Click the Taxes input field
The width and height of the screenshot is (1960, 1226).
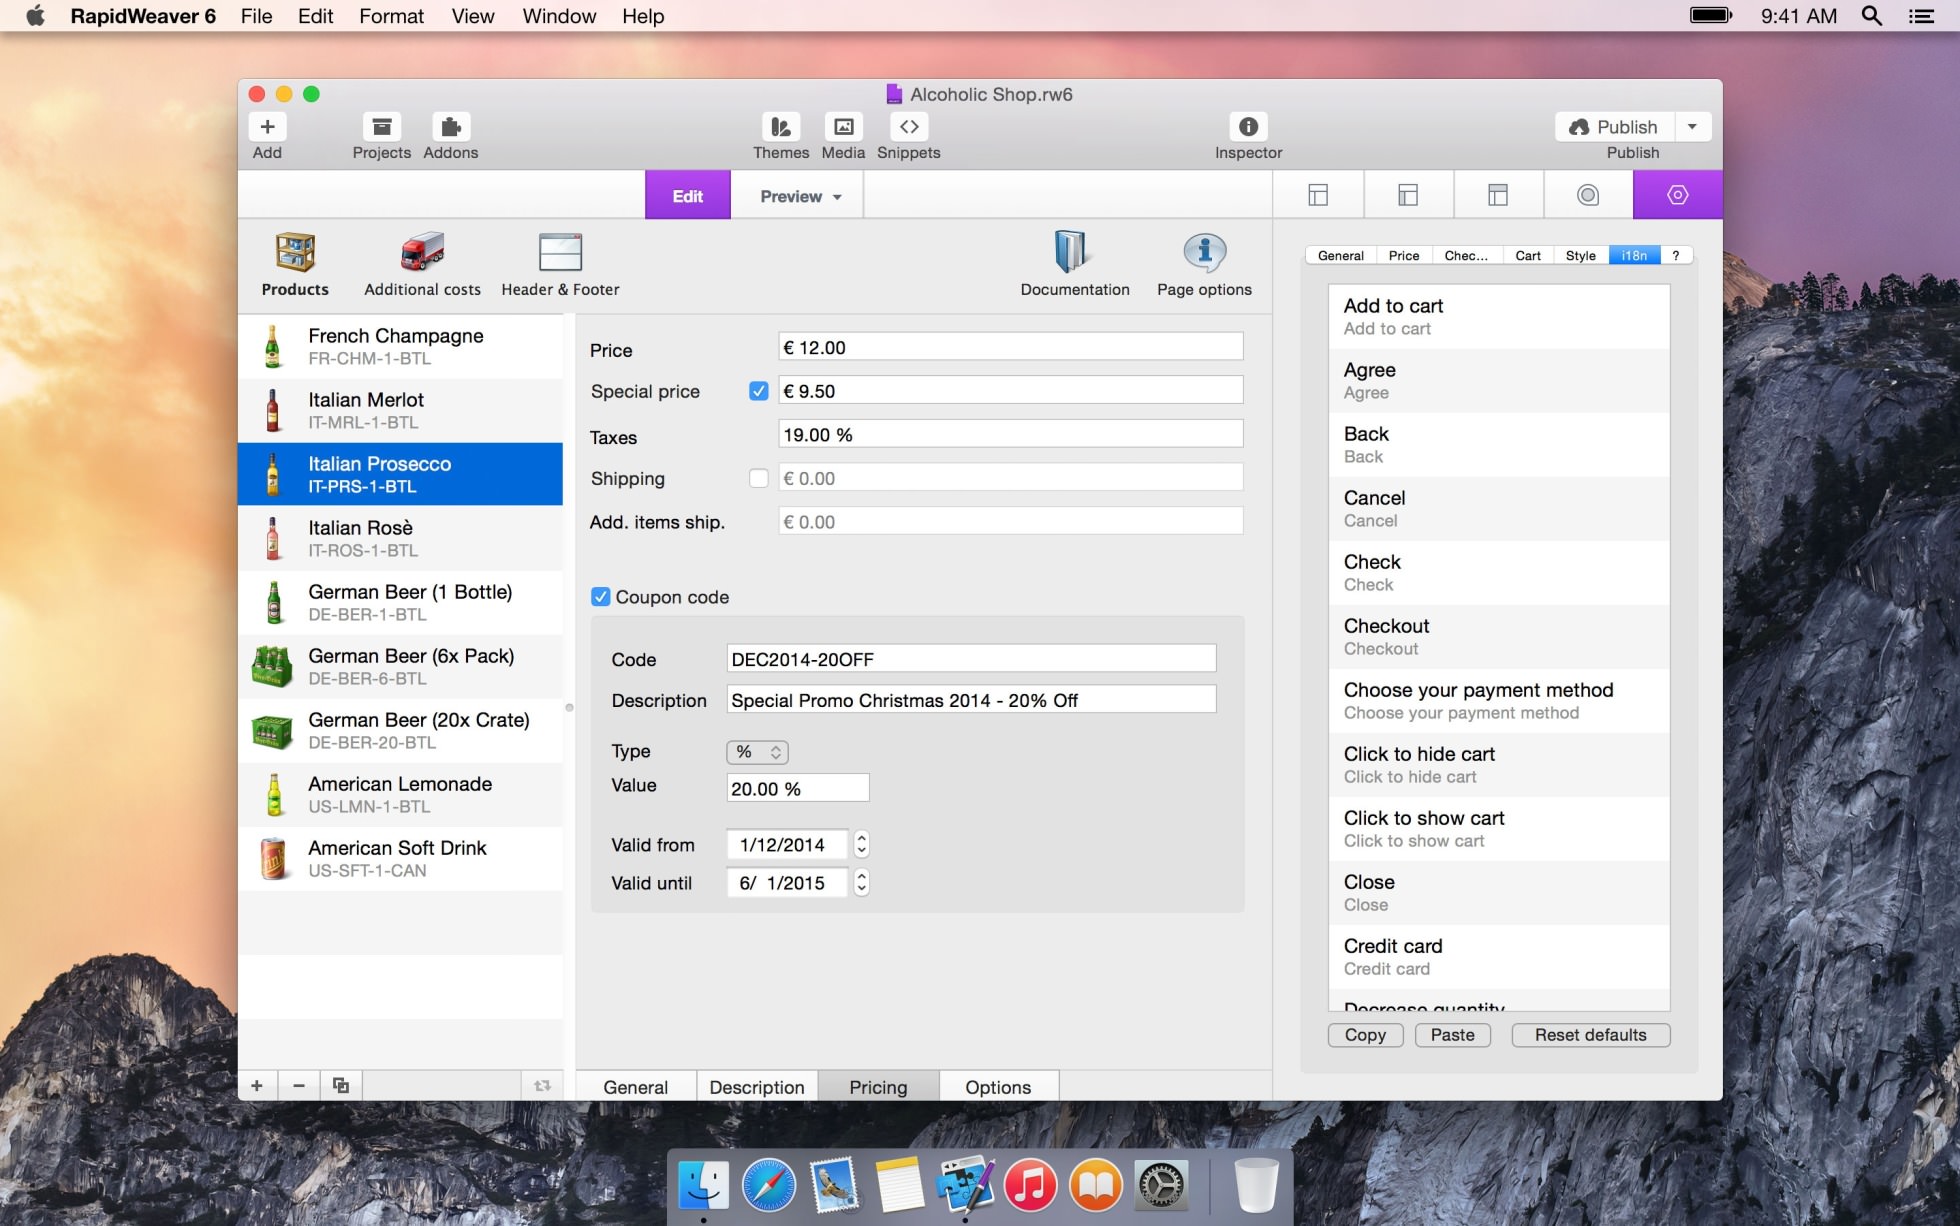1010,434
